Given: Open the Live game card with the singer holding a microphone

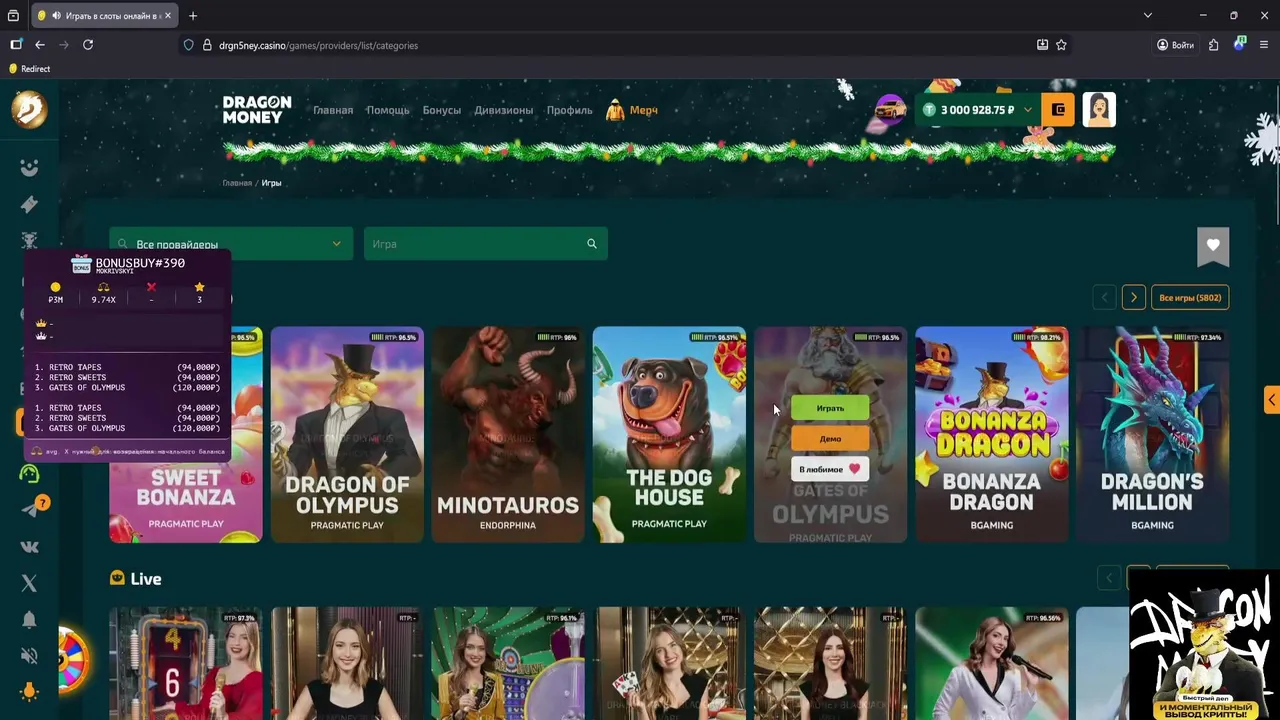Looking at the screenshot, I should pyautogui.click(x=992, y=663).
